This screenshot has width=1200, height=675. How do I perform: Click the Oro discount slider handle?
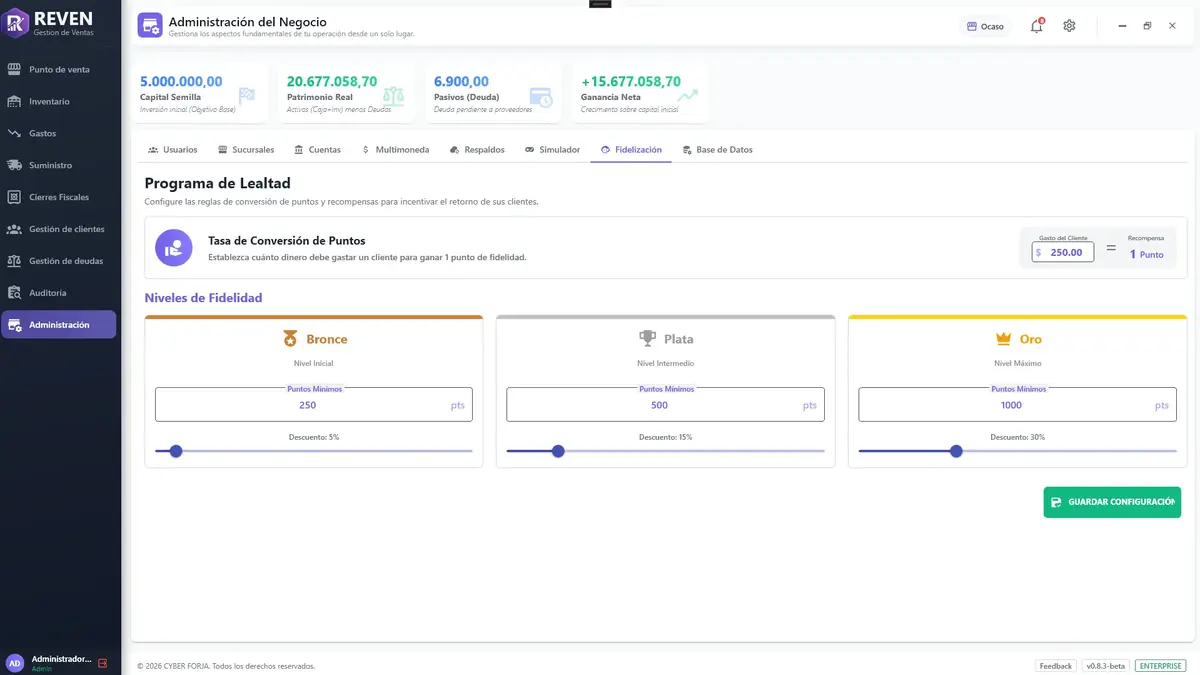coord(956,451)
